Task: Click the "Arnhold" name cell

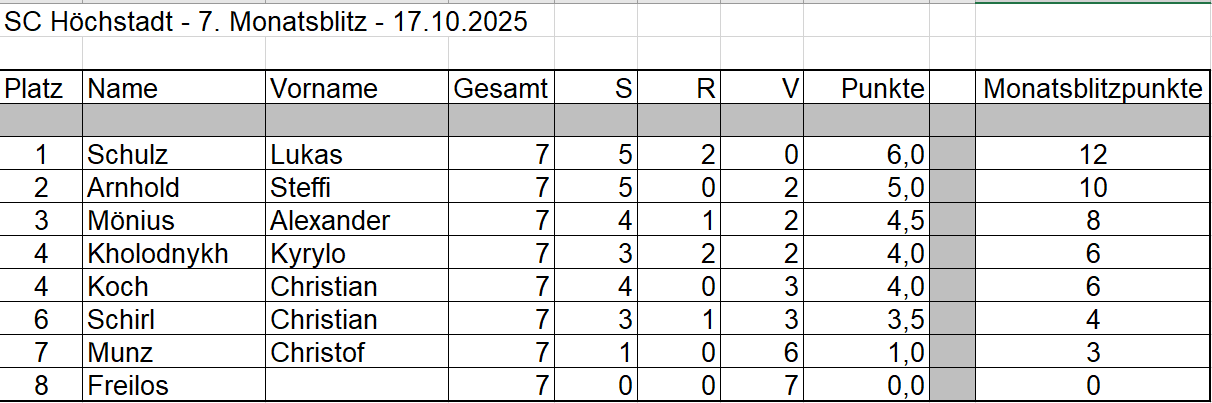Action: (x=135, y=188)
